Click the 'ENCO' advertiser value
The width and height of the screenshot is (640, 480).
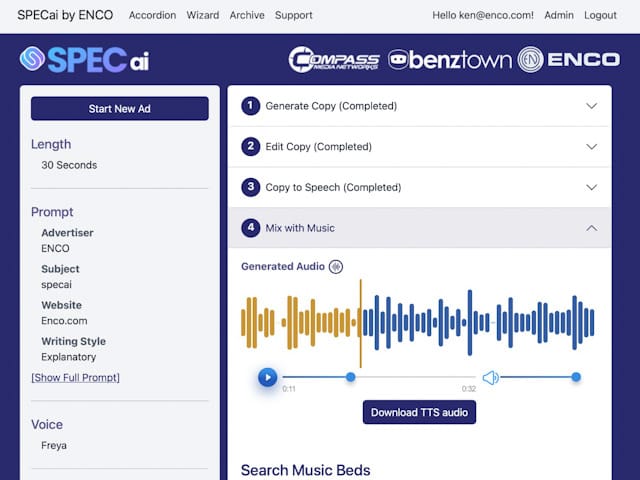coord(55,248)
